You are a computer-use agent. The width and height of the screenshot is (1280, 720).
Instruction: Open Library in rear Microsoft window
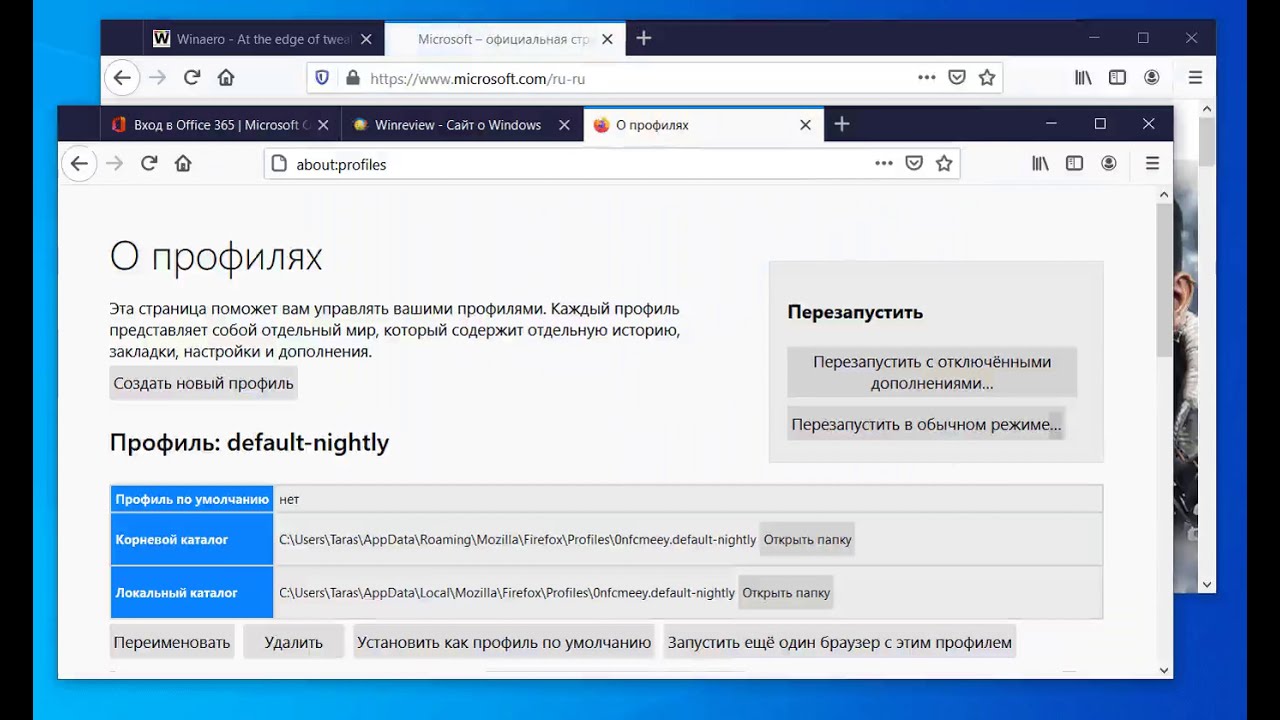(1084, 78)
